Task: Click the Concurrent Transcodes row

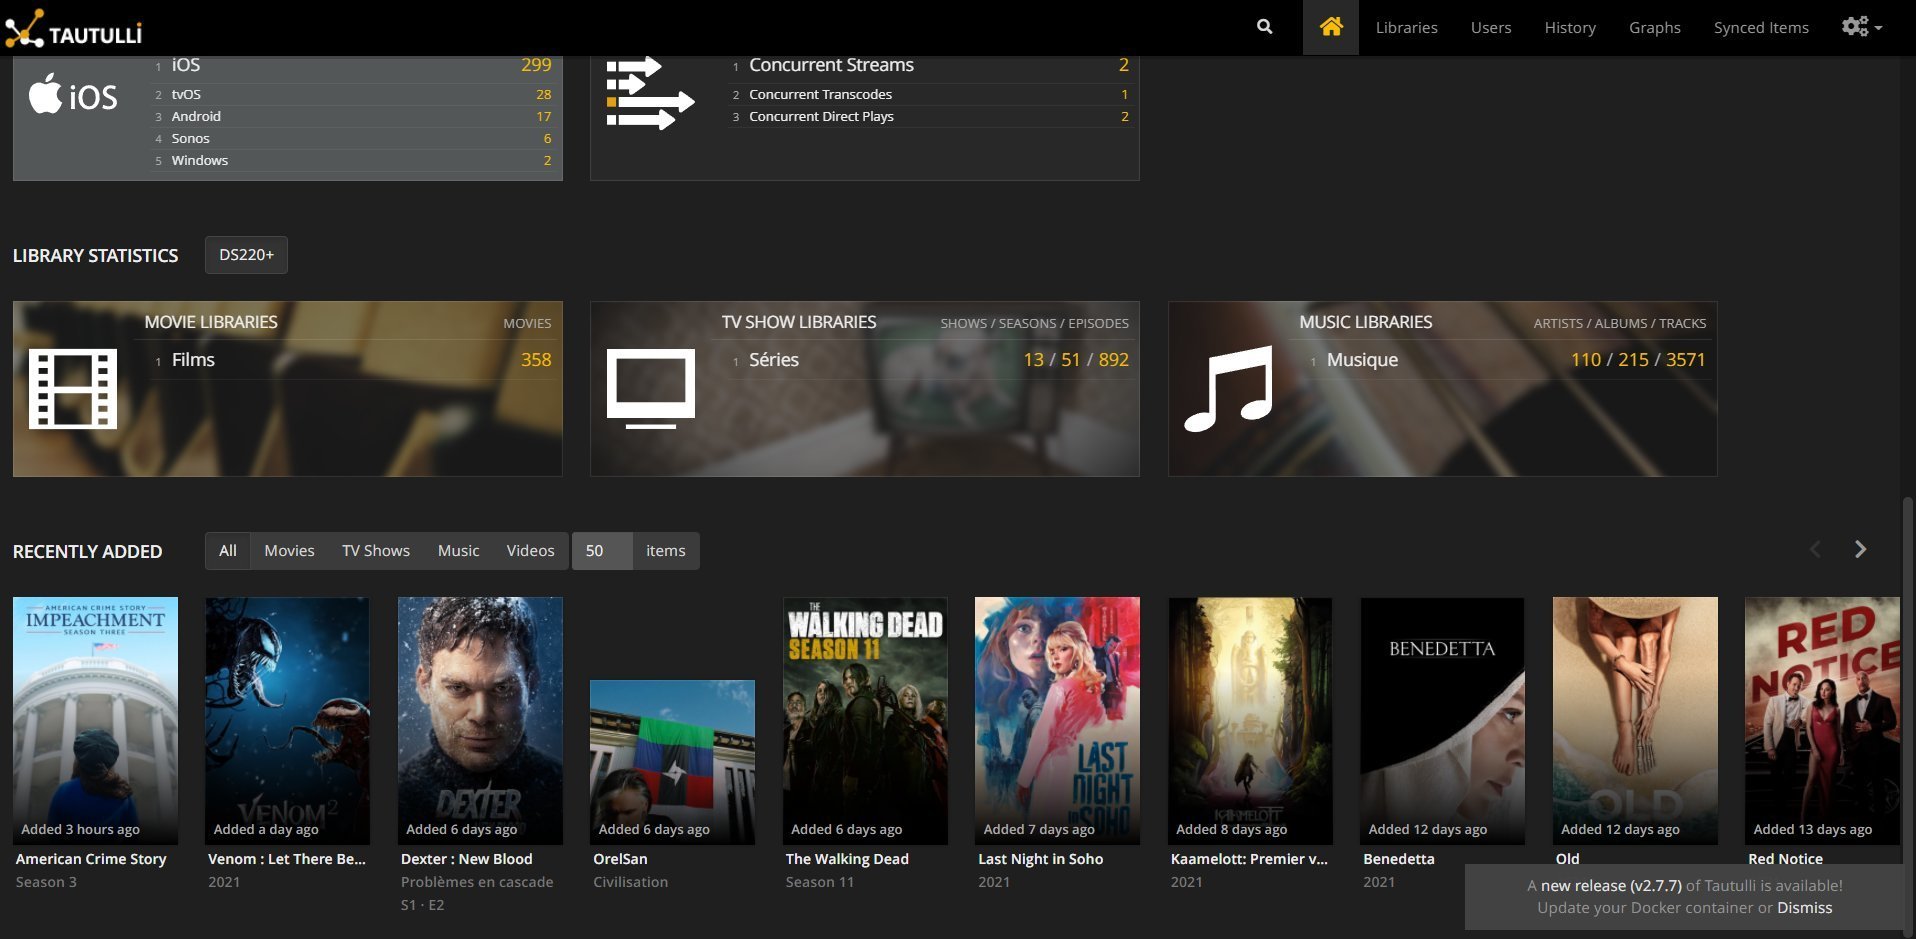Action: point(930,94)
